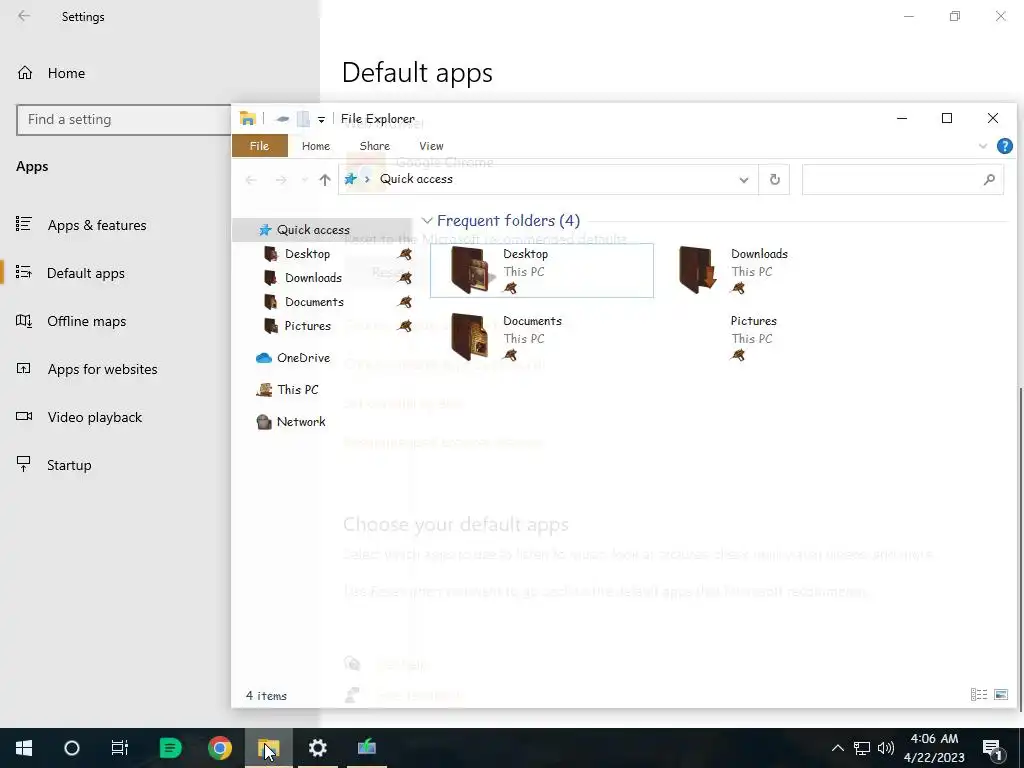This screenshot has width=1024, height=768.
Task: Open File Explorer help icon
Action: (x=1004, y=146)
